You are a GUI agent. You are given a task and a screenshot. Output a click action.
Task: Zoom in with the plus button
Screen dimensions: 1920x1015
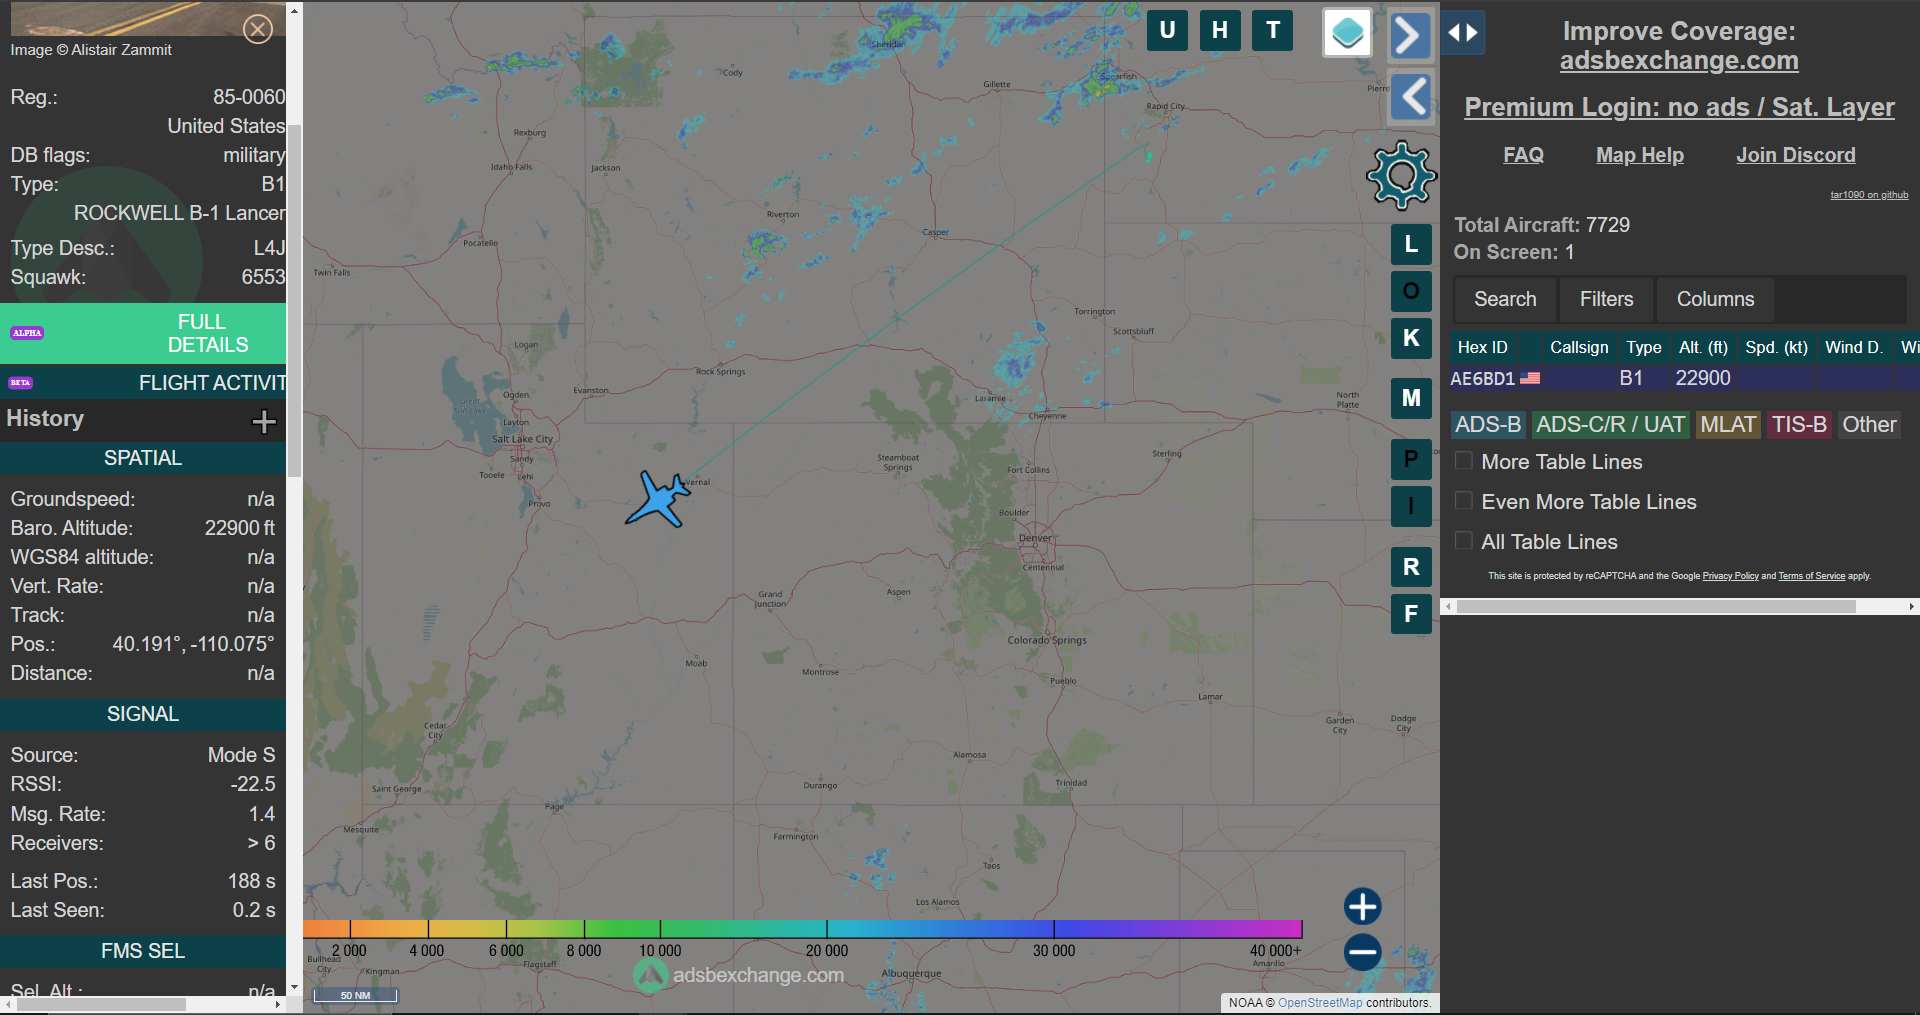[1362, 907]
